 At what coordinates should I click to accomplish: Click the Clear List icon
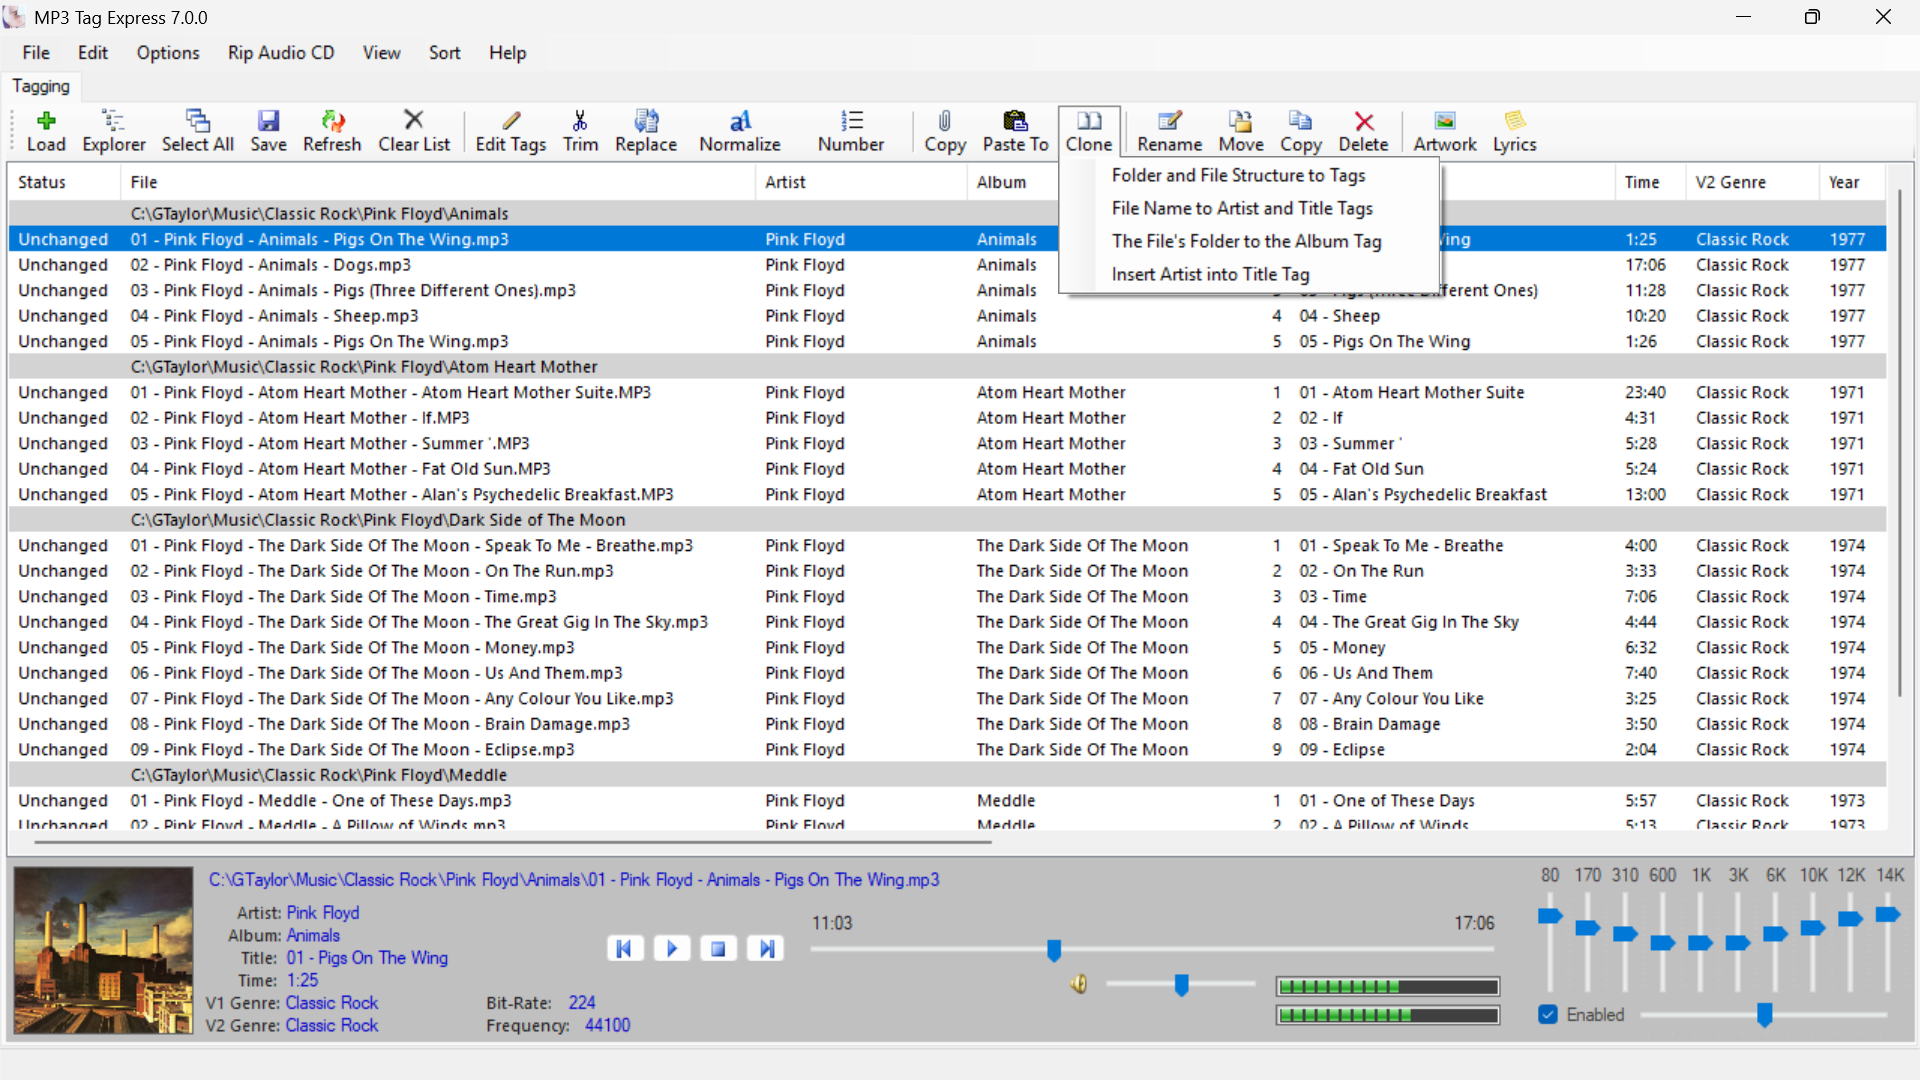[x=414, y=131]
